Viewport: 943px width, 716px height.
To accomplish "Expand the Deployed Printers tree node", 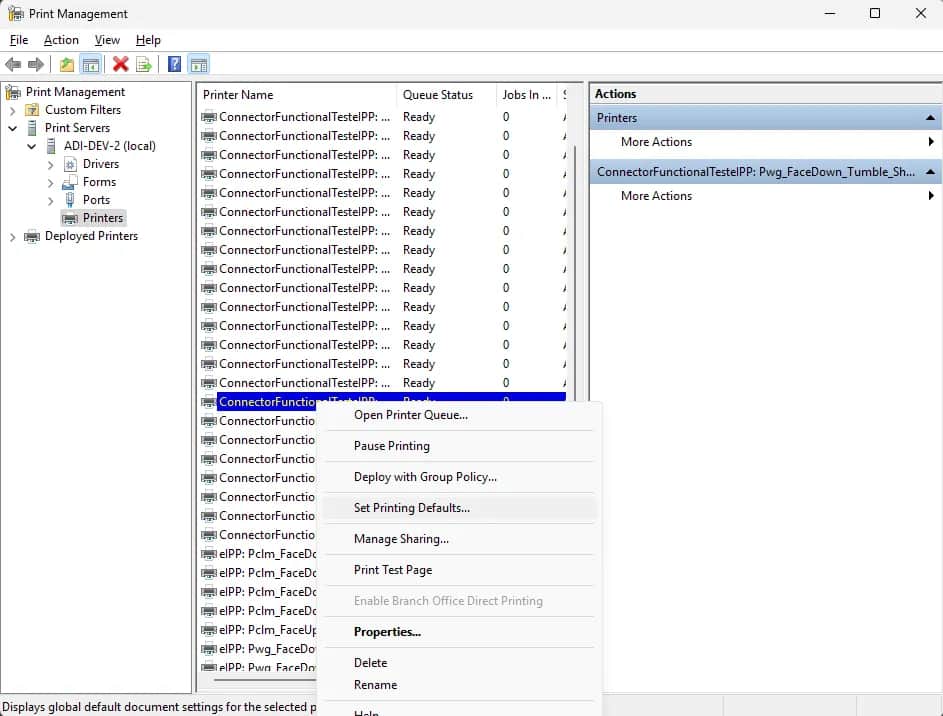I will (x=13, y=237).
